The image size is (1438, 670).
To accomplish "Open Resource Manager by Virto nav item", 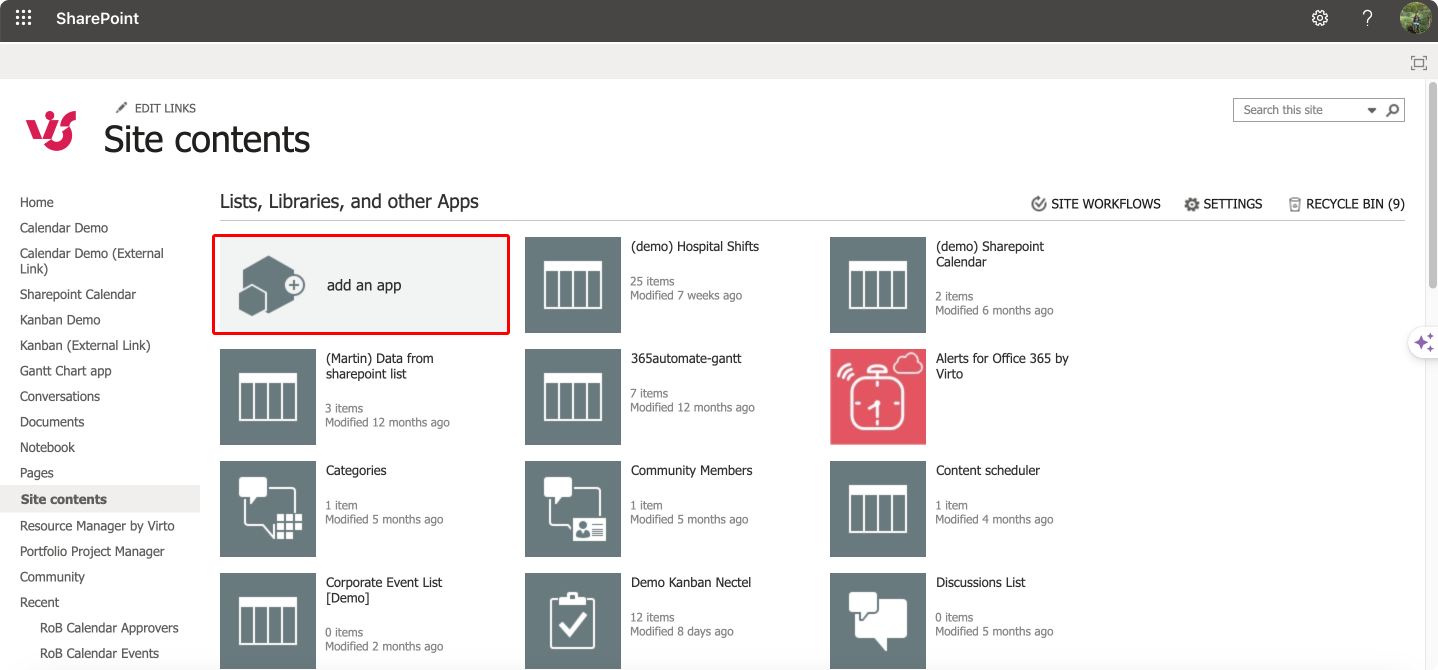I will (97, 525).
